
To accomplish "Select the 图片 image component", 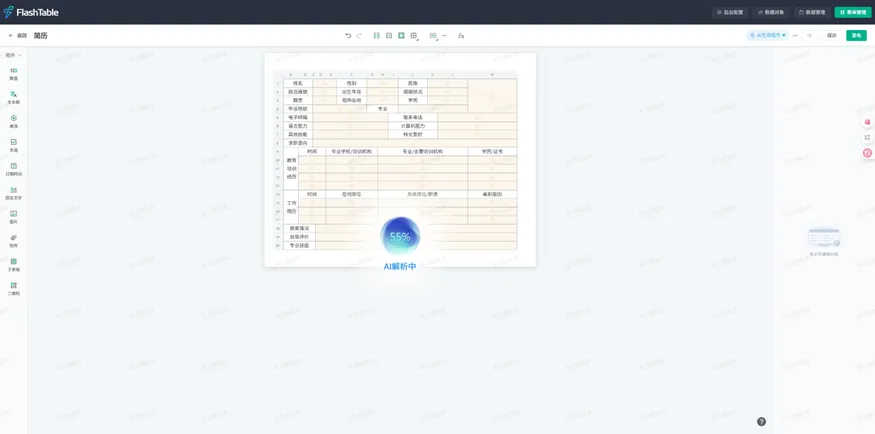I will pos(13,217).
